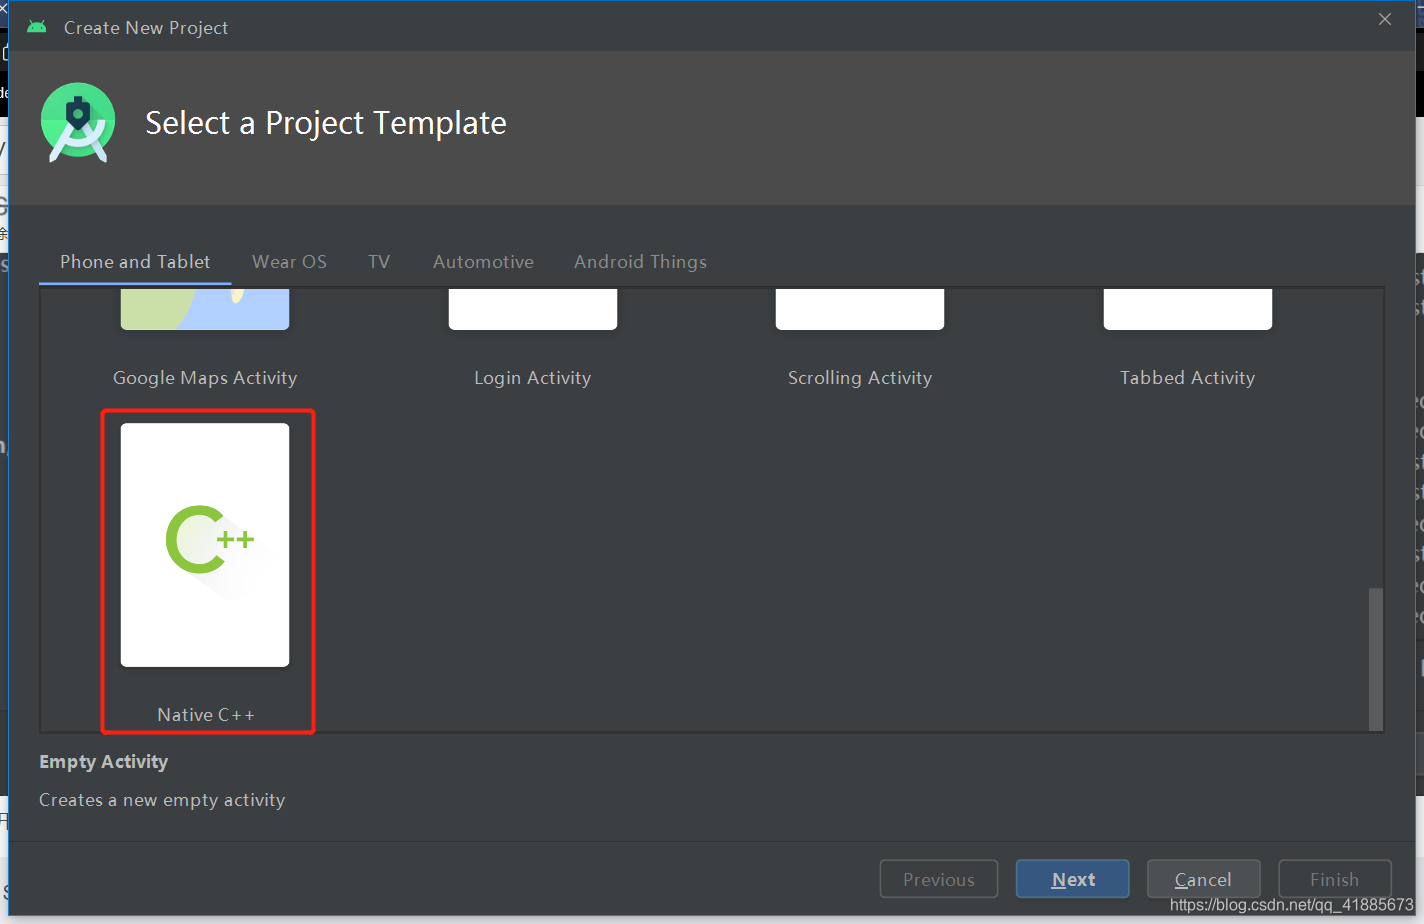Click 'Creates a new empty activity' text
This screenshot has height=924, width=1424.
click(x=162, y=800)
